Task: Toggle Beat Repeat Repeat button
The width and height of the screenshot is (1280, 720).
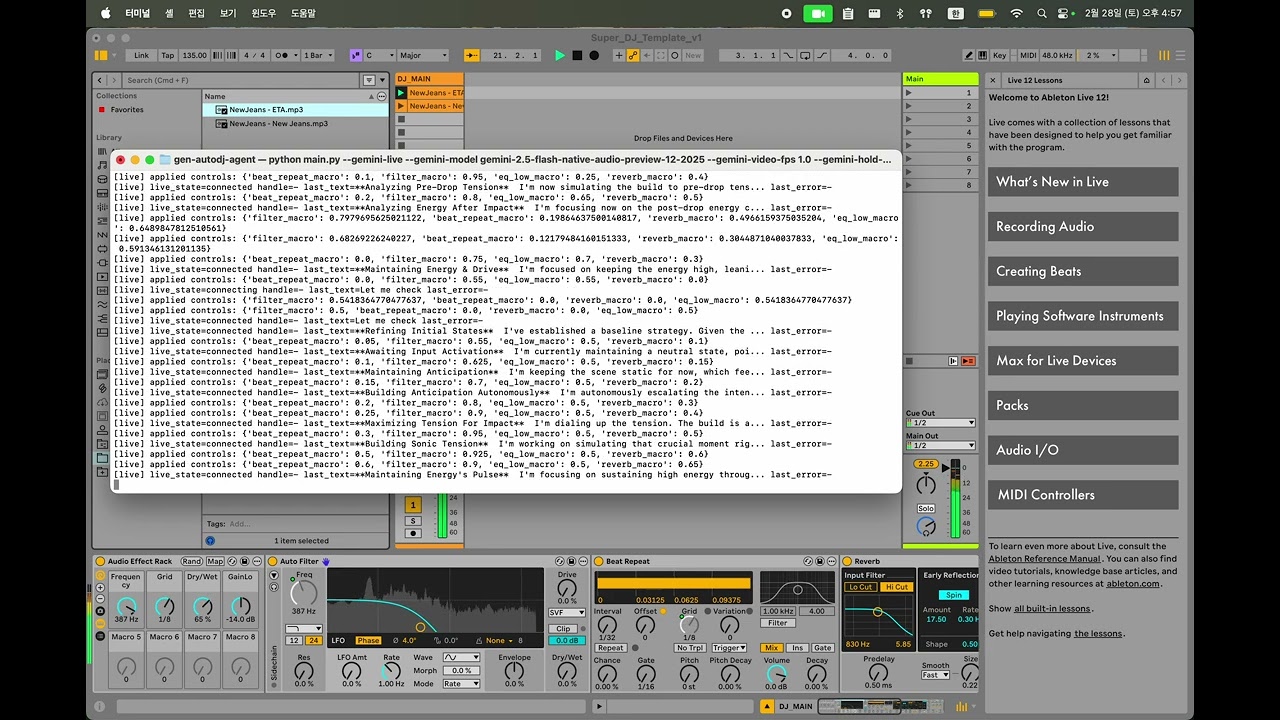Action: 611,648
